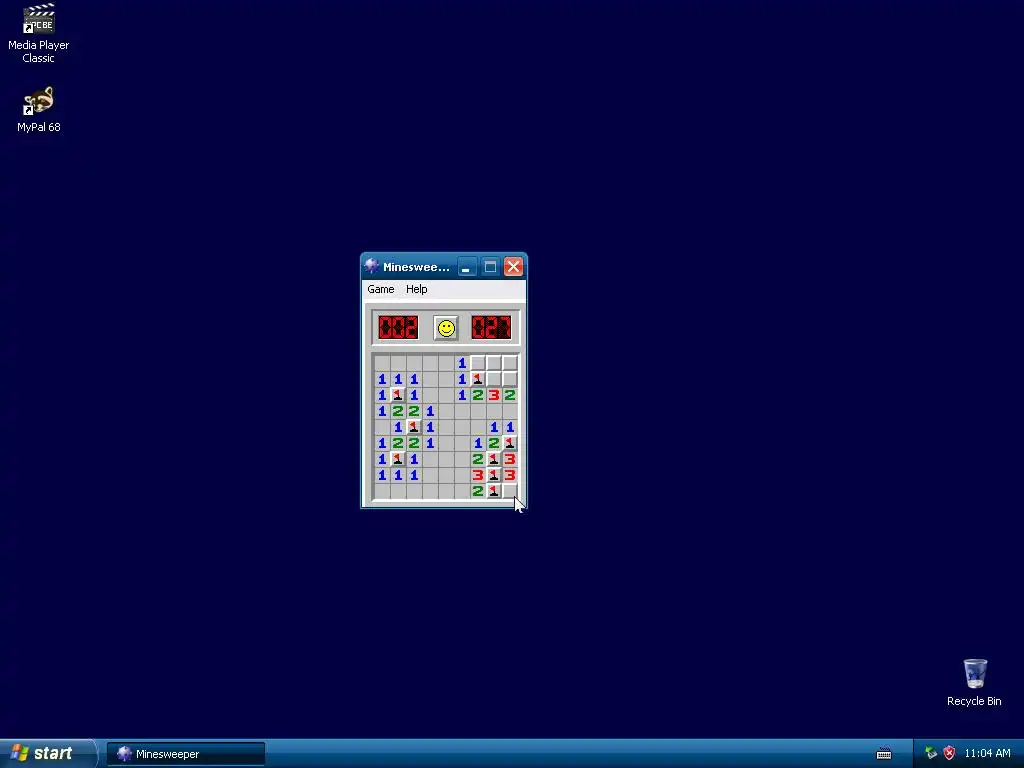Image resolution: width=1024 pixels, height=768 pixels.
Task: Click the blue 1 in row 8, column 1
Action: pyautogui.click(x=382, y=475)
